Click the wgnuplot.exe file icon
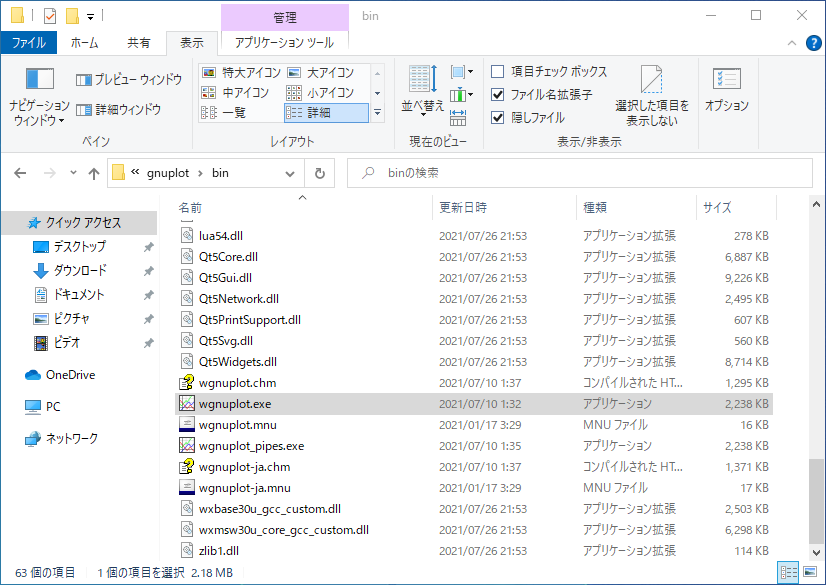 (x=187, y=404)
